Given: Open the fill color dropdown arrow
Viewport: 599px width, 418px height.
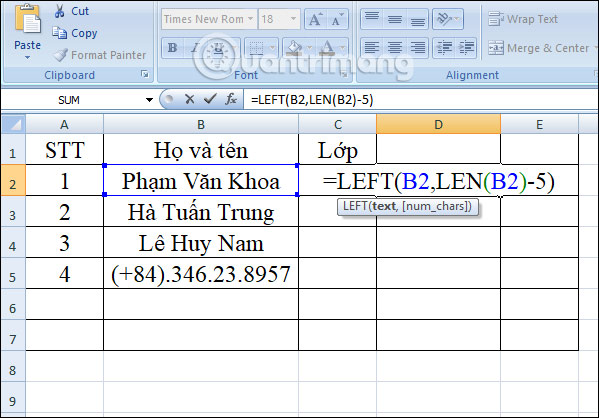Looking at the screenshot, I should point(310,48).
